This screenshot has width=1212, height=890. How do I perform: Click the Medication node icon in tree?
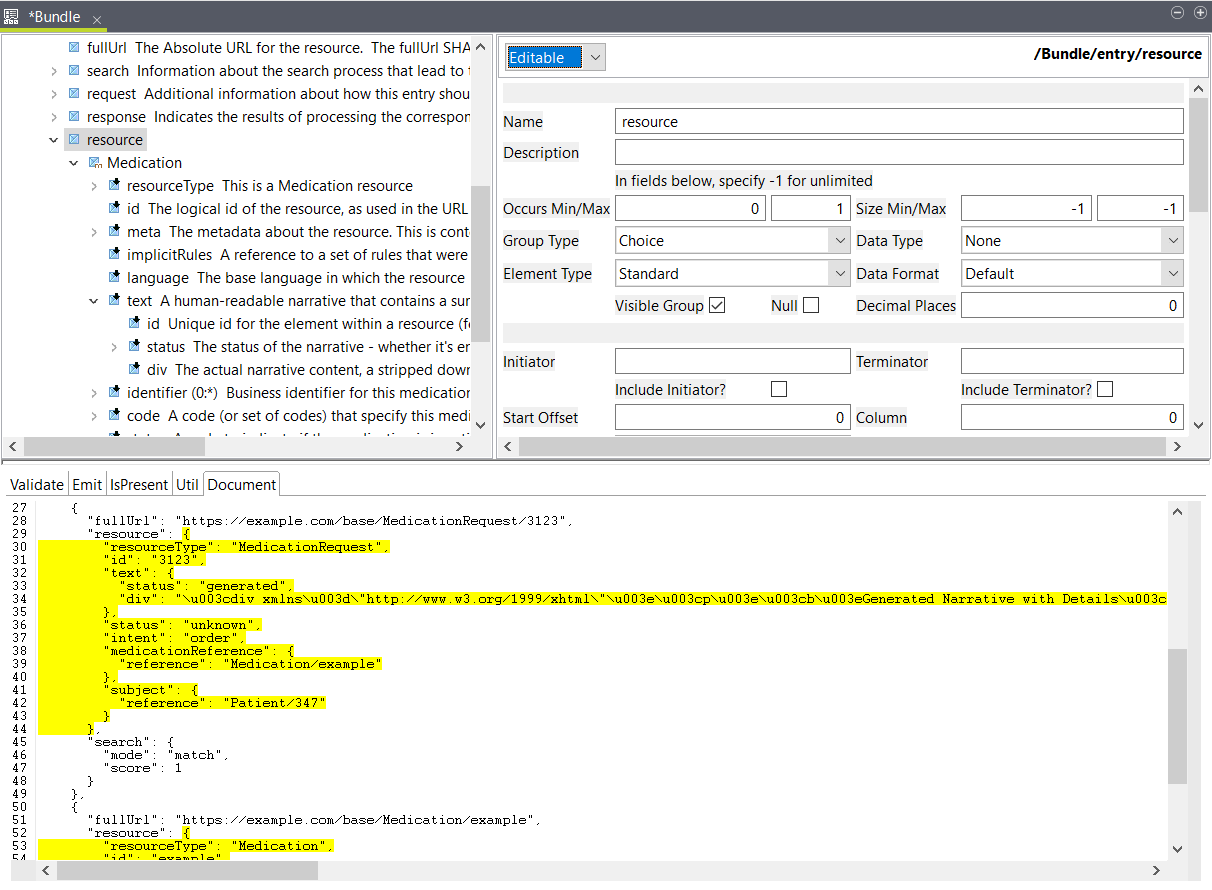click(x=95, y=163)
